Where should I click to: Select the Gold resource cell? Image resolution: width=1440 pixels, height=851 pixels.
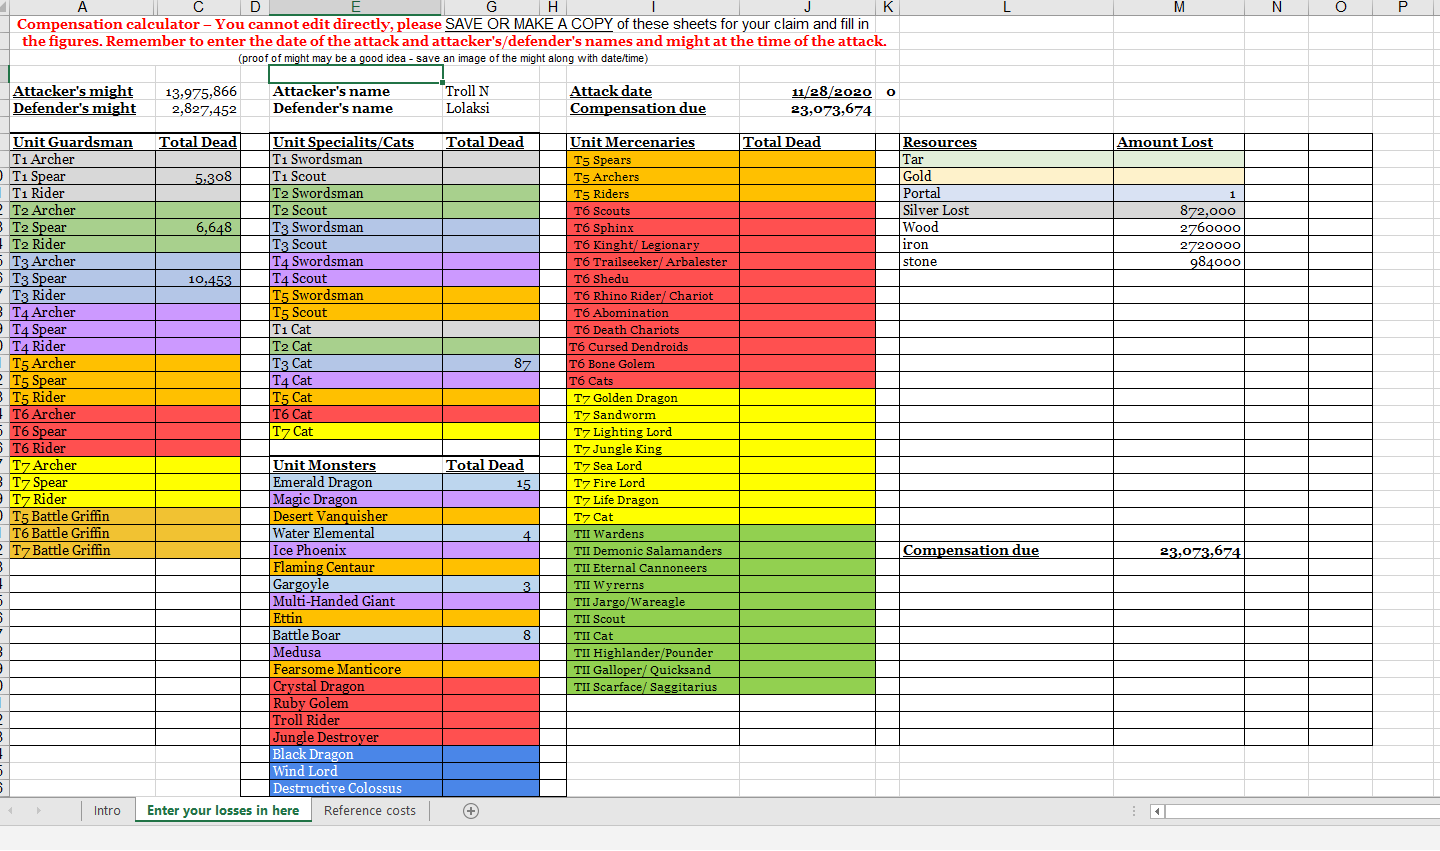tap(1007, 177)
